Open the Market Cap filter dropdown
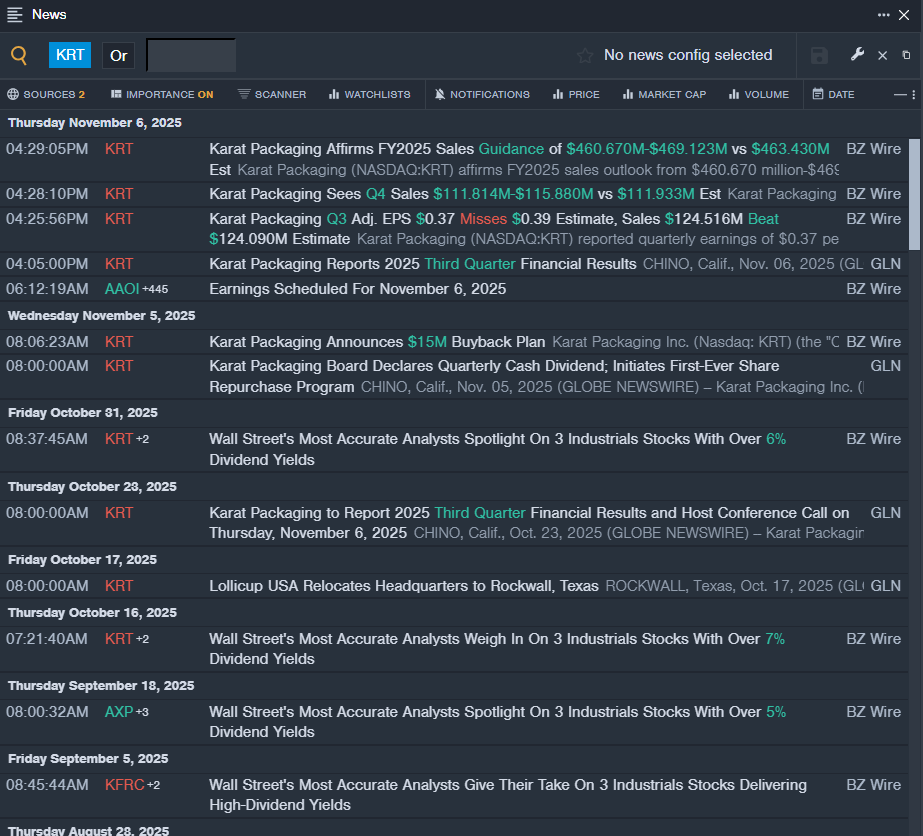 click(x=663, y=94)
